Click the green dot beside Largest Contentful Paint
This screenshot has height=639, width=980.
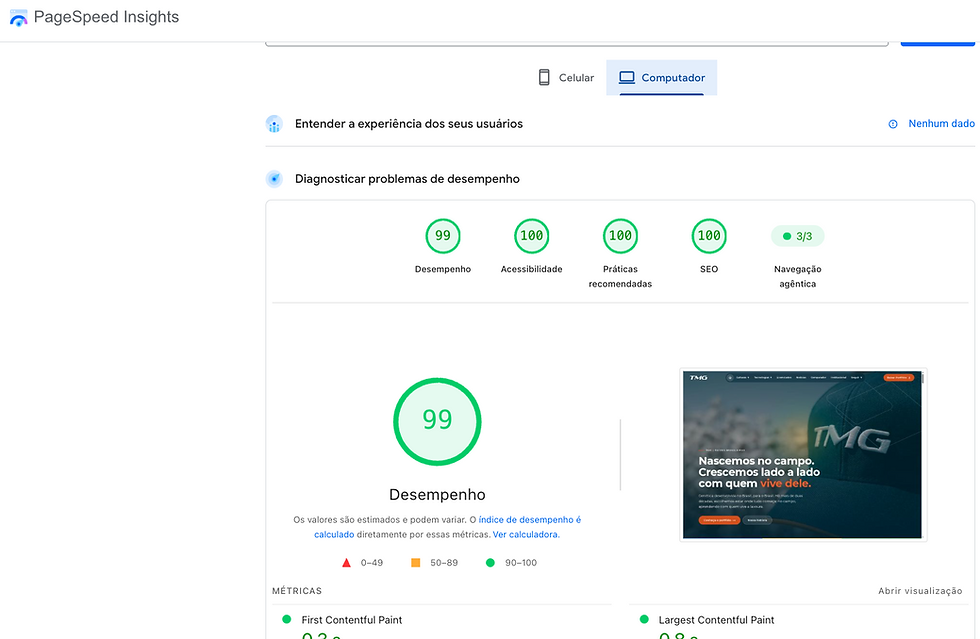tap(644, 619)
